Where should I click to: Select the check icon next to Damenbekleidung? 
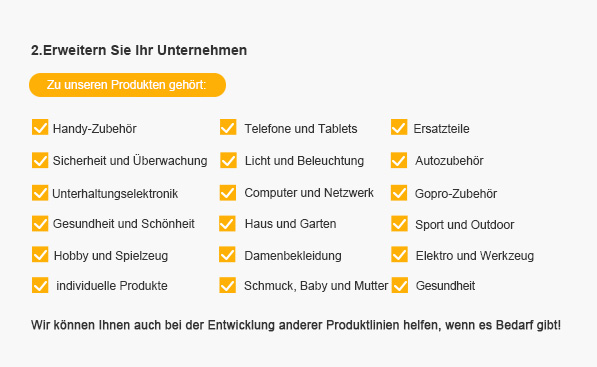(x=227, y=254)
